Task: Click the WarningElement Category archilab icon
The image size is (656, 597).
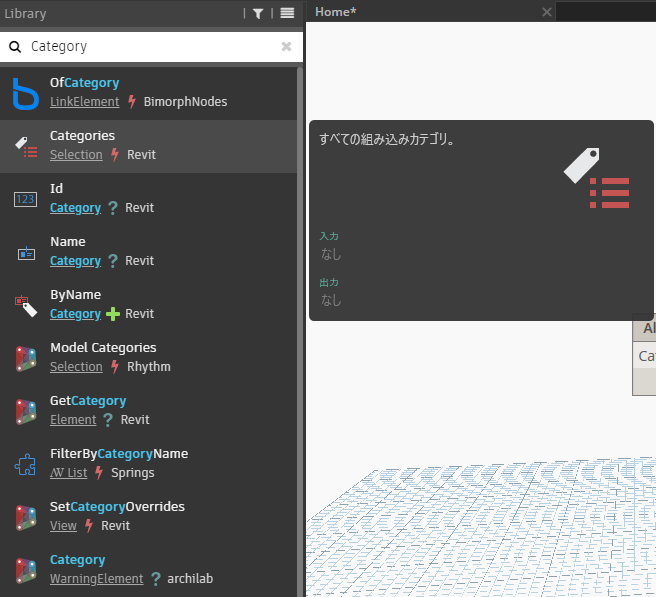Action: coord(26,571)
